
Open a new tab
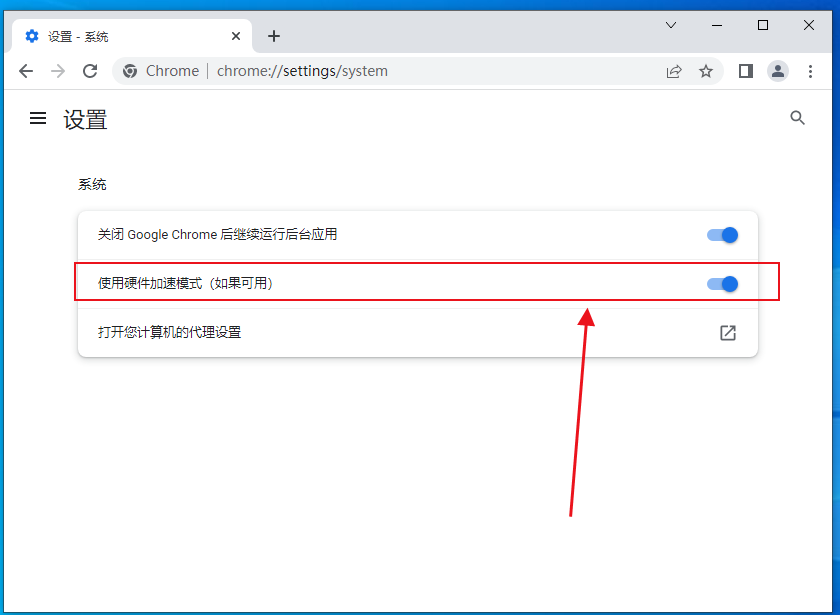click(274, 36)
